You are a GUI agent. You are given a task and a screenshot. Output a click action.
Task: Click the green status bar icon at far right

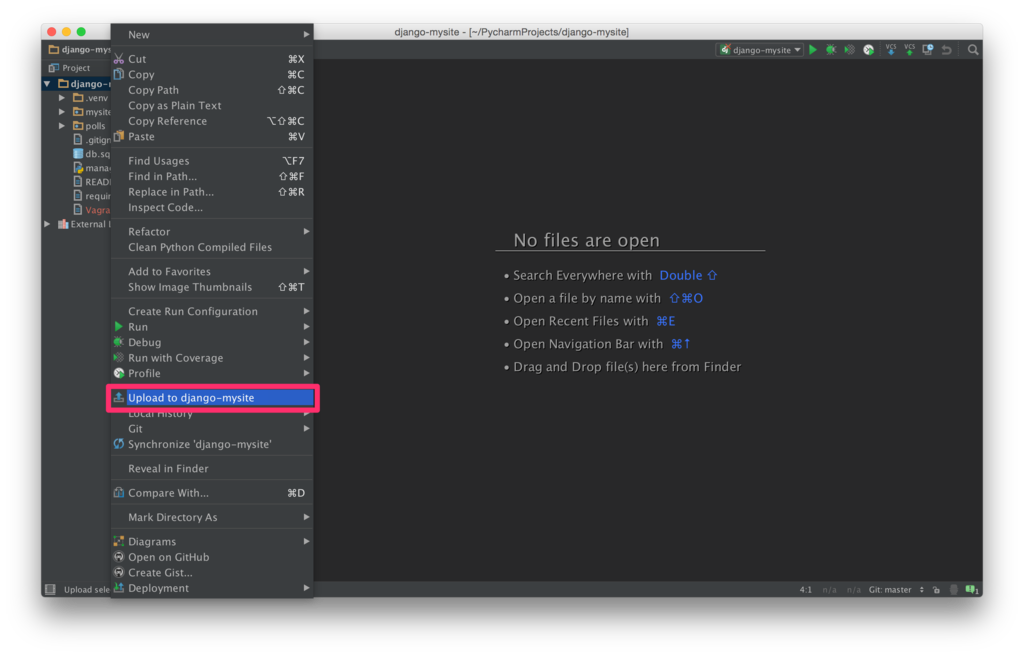click(972, 589)
